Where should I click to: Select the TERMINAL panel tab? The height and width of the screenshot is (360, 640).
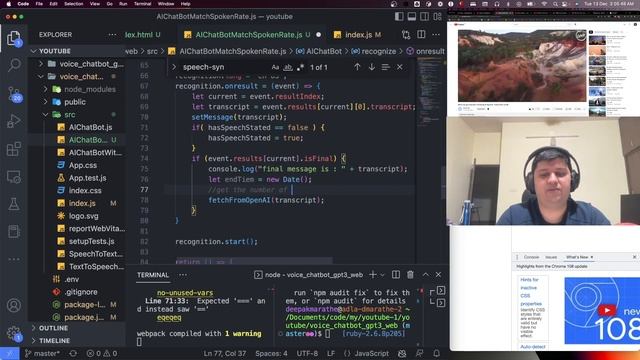coord(153,275)
